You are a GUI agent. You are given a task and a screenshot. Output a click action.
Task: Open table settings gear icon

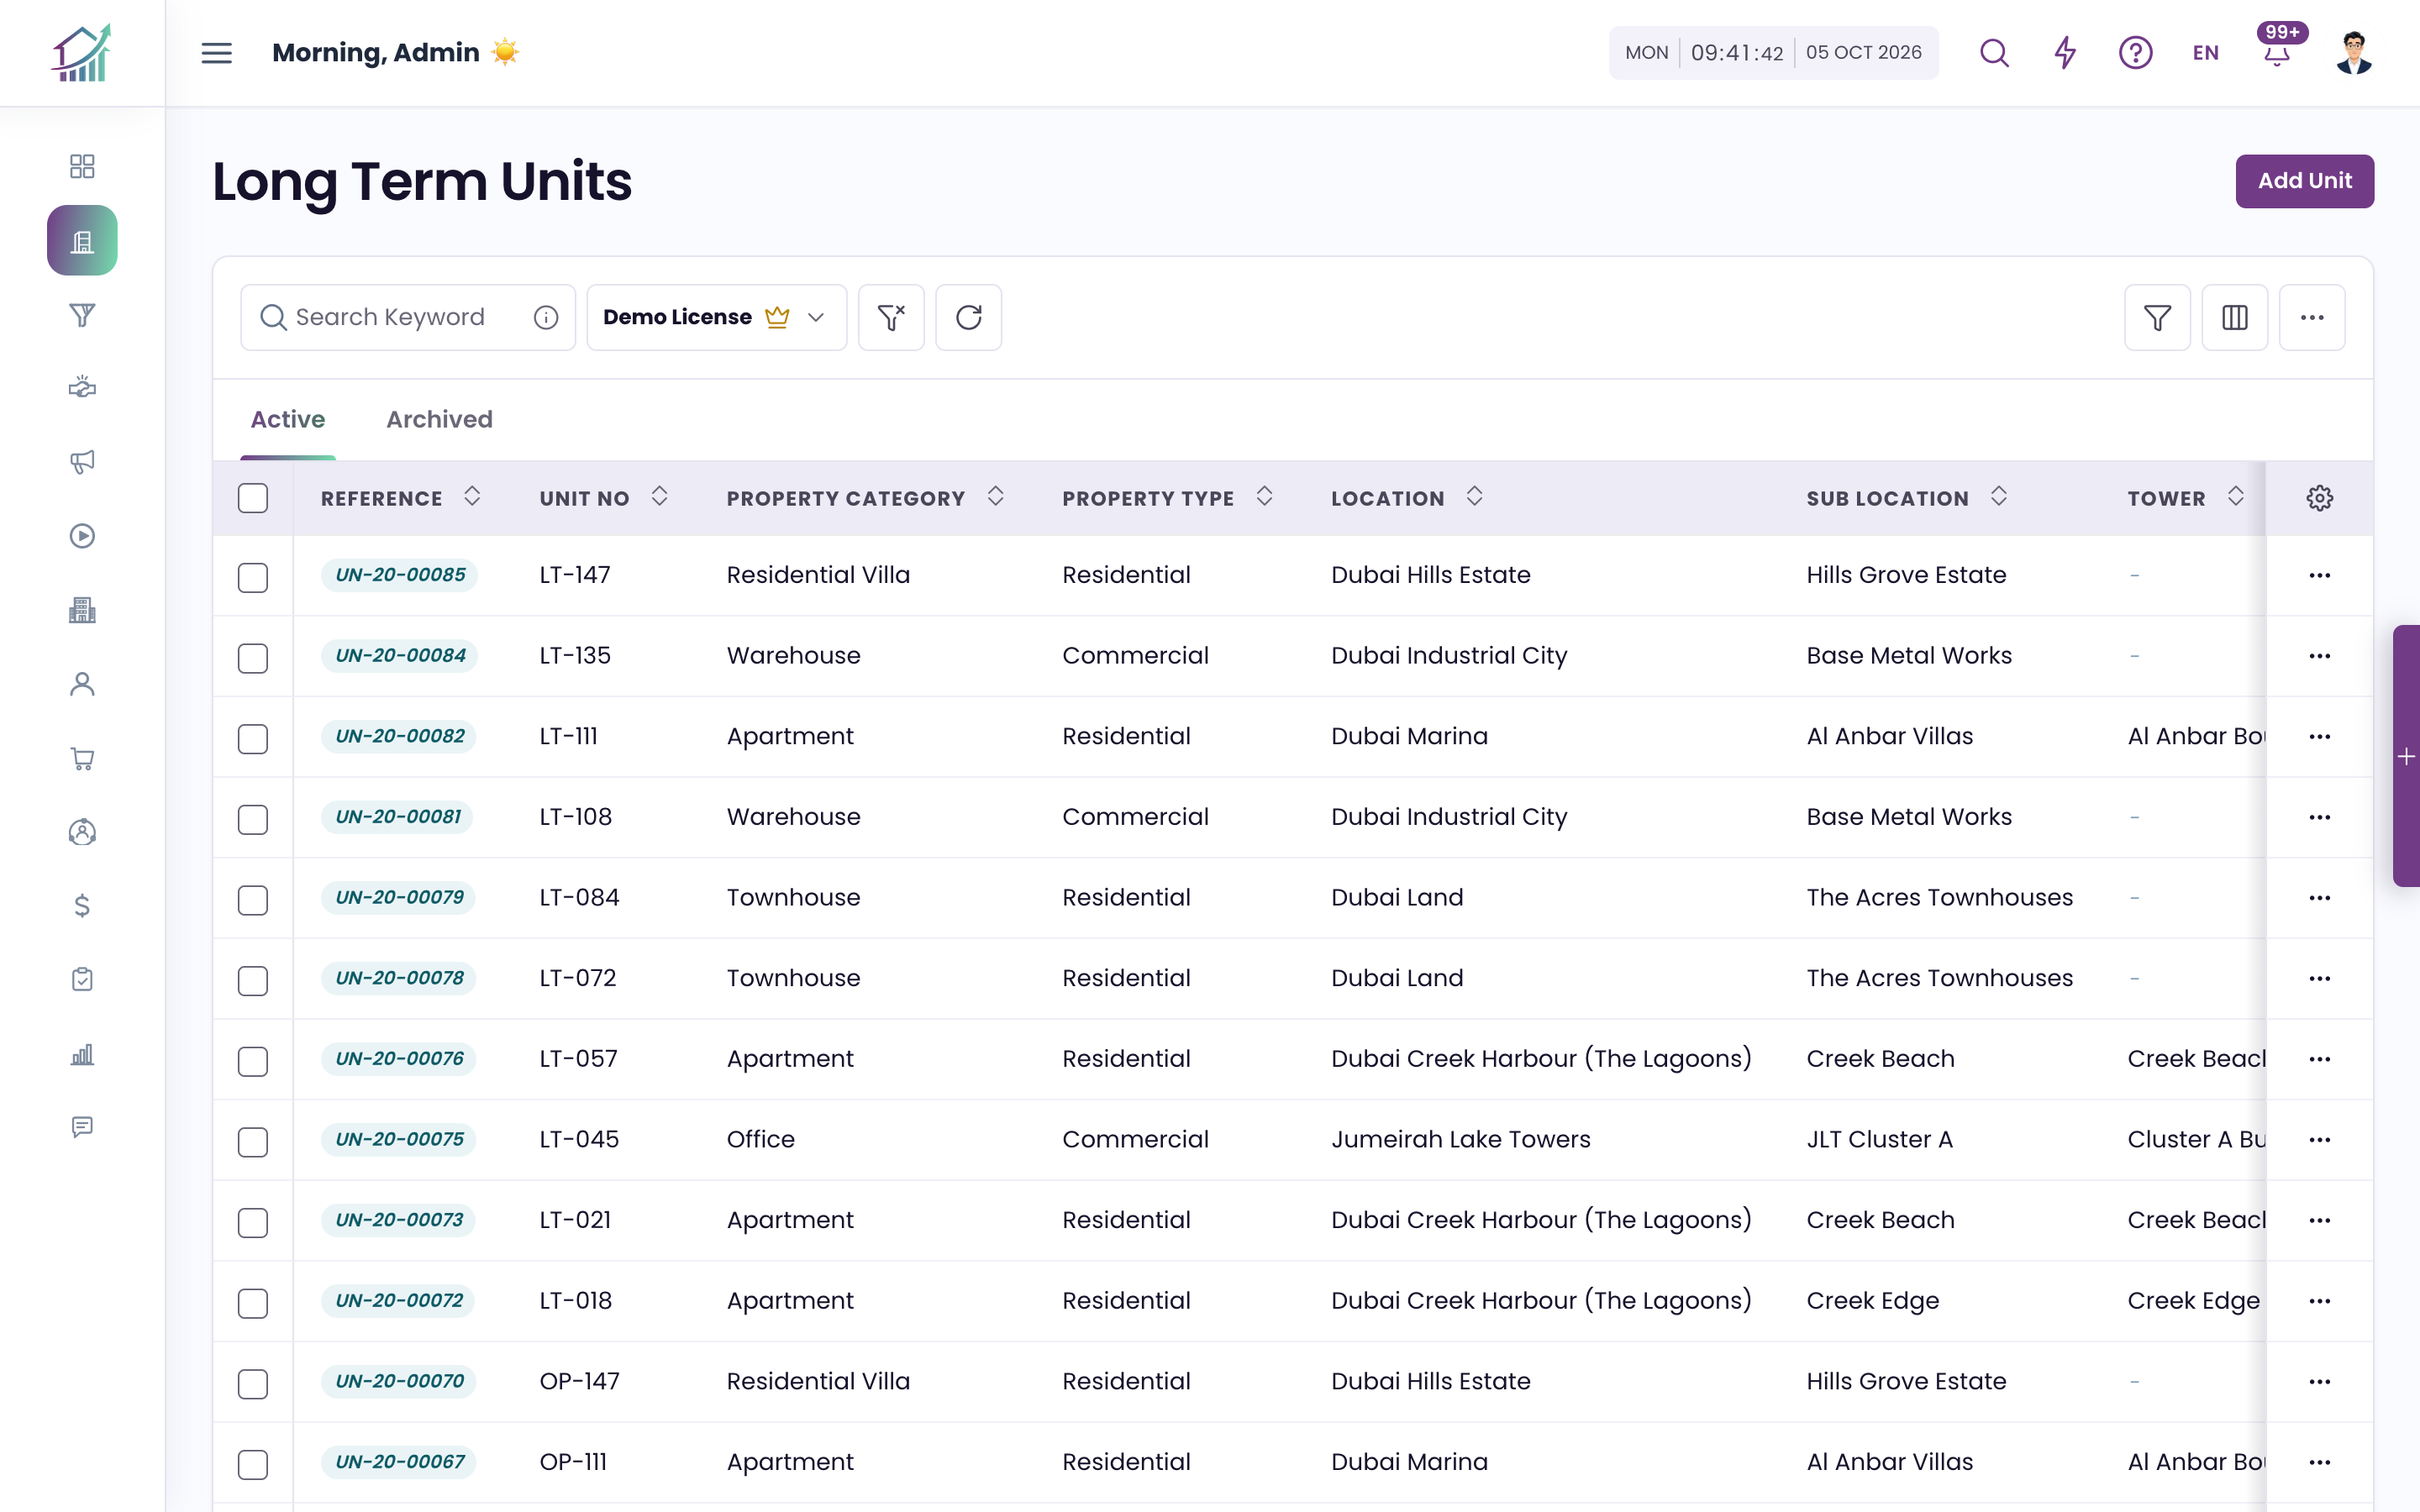(2319, 498)
